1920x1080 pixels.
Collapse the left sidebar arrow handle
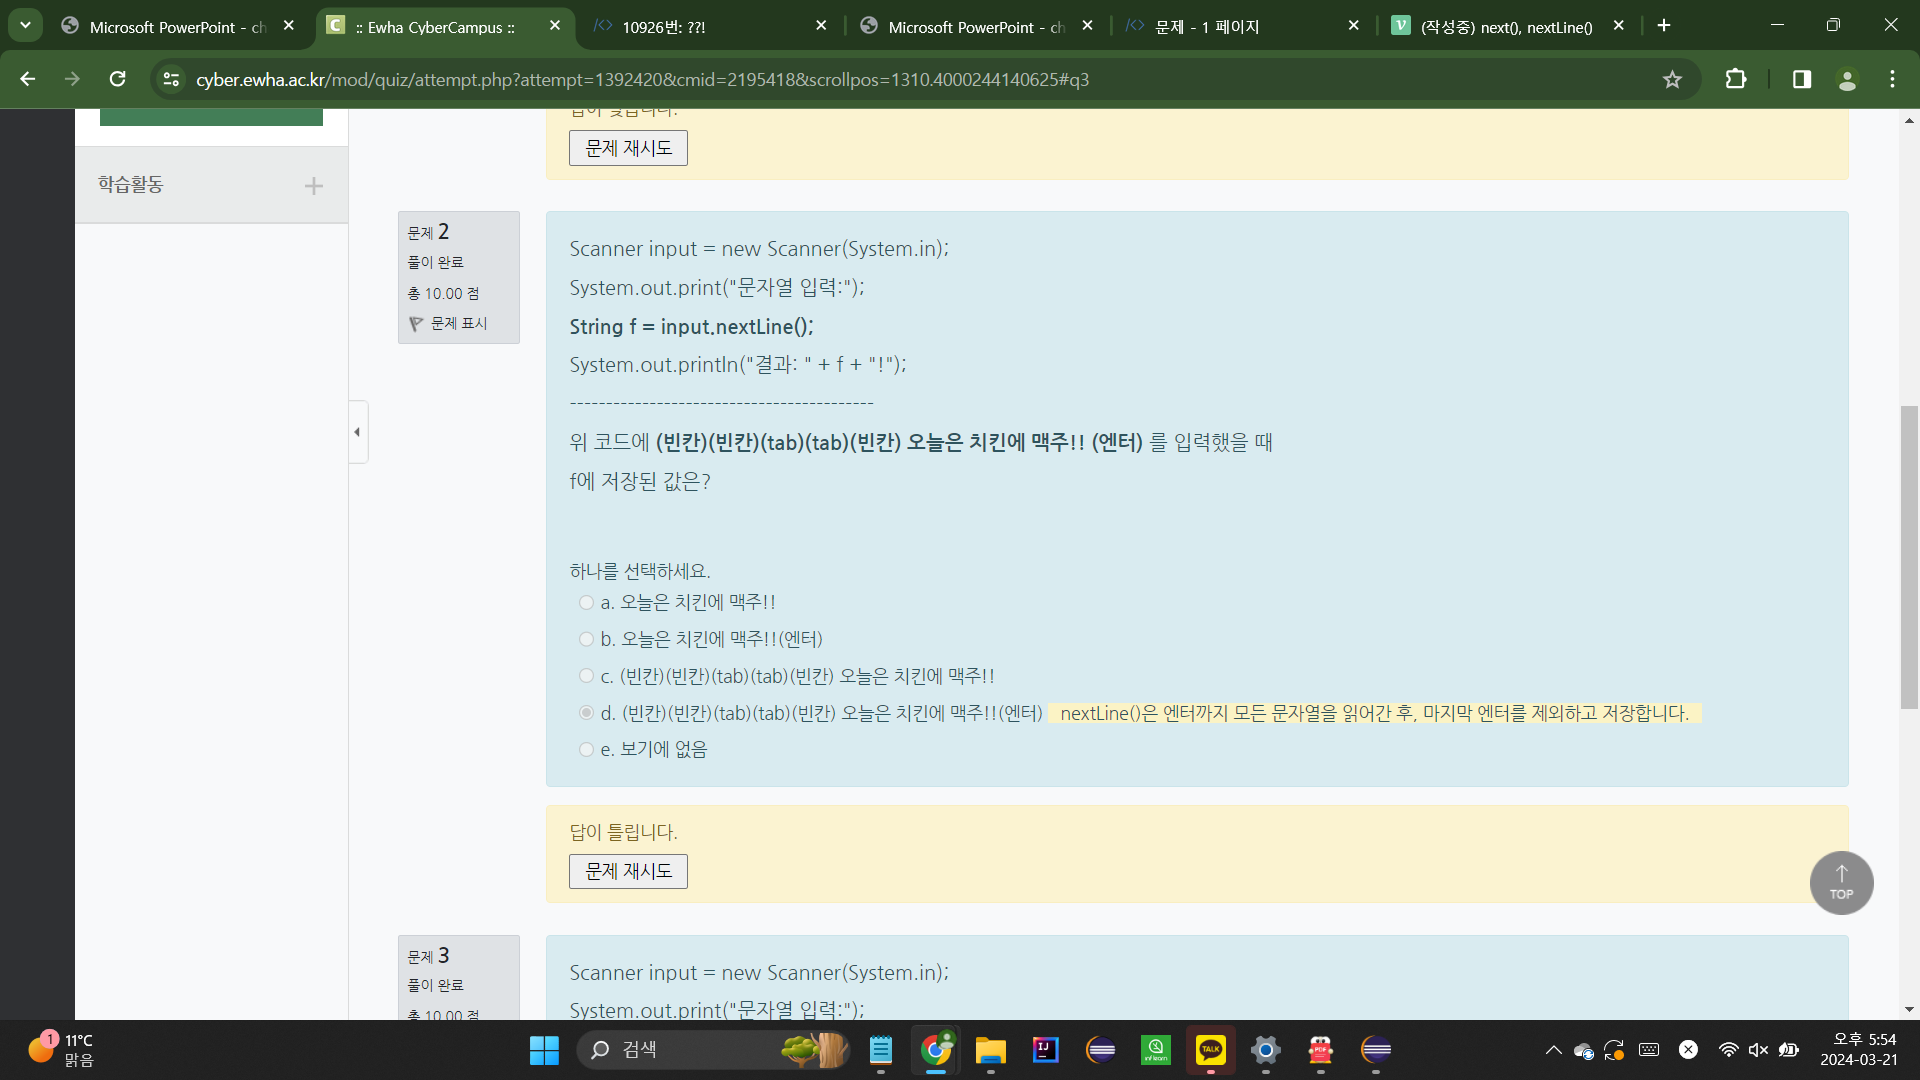pos(357,432)
